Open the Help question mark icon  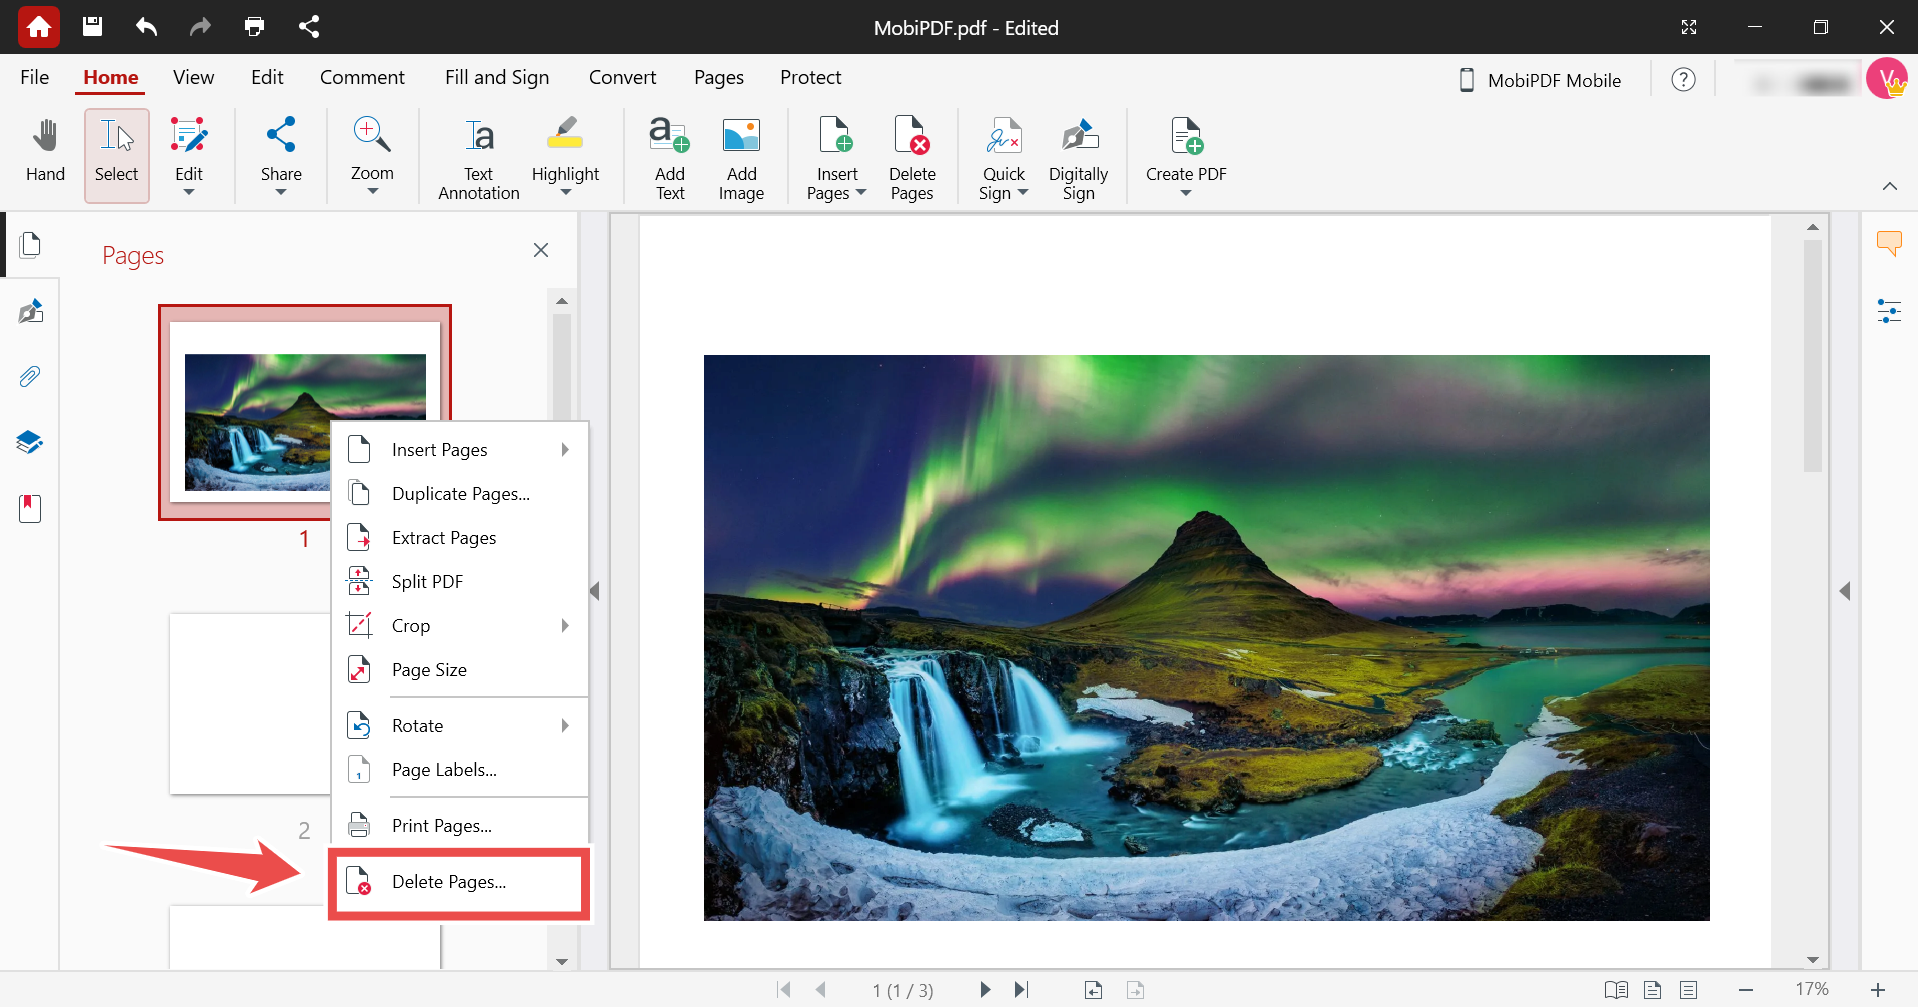coord(1684,79)
